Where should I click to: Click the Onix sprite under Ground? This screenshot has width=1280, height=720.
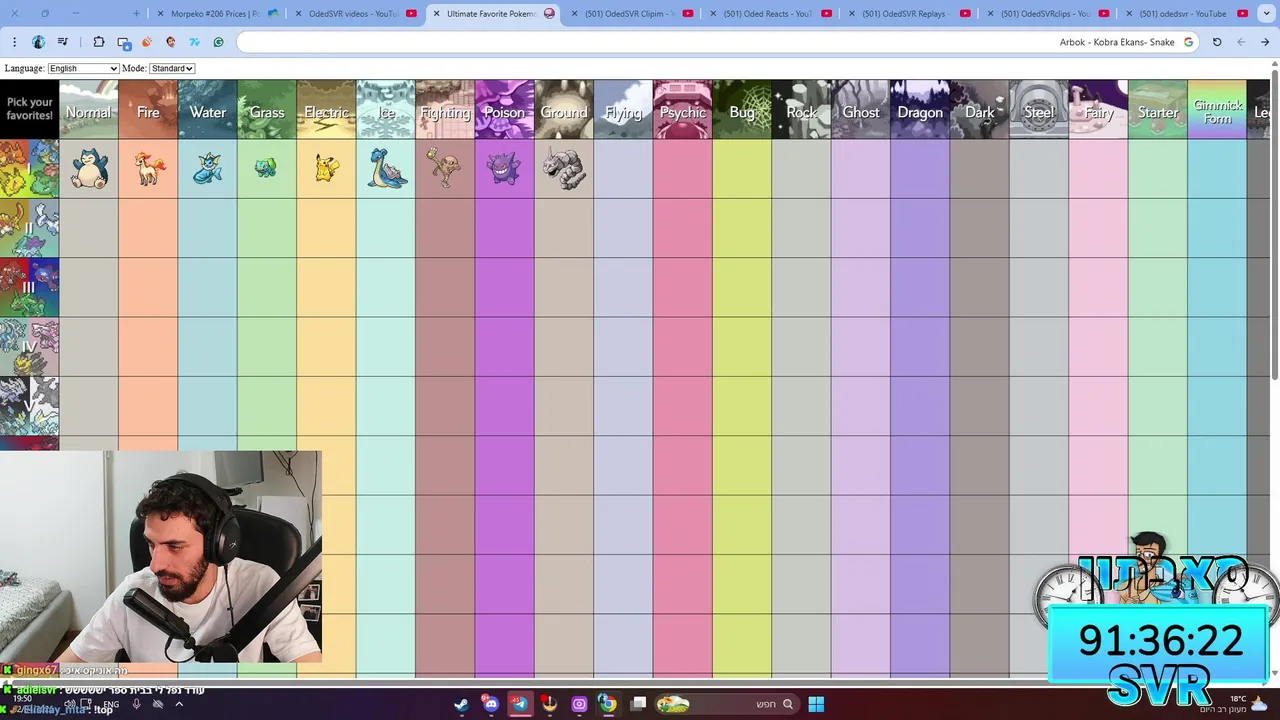pos(564,168)
